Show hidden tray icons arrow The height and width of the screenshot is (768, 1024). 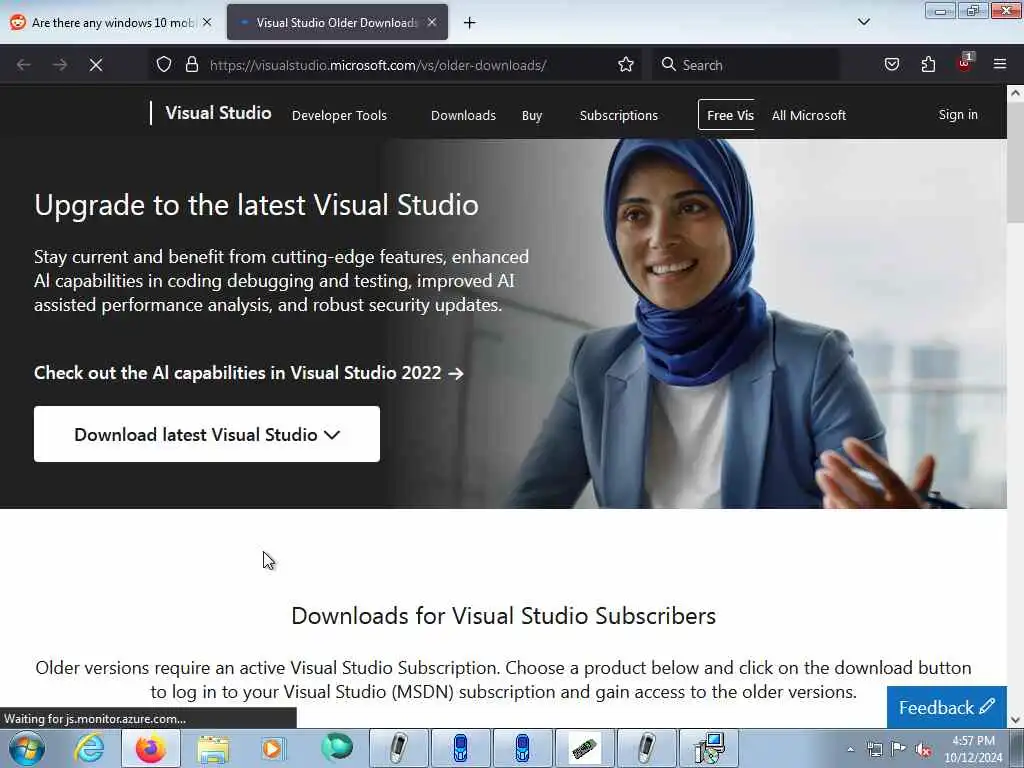[850, 749]
